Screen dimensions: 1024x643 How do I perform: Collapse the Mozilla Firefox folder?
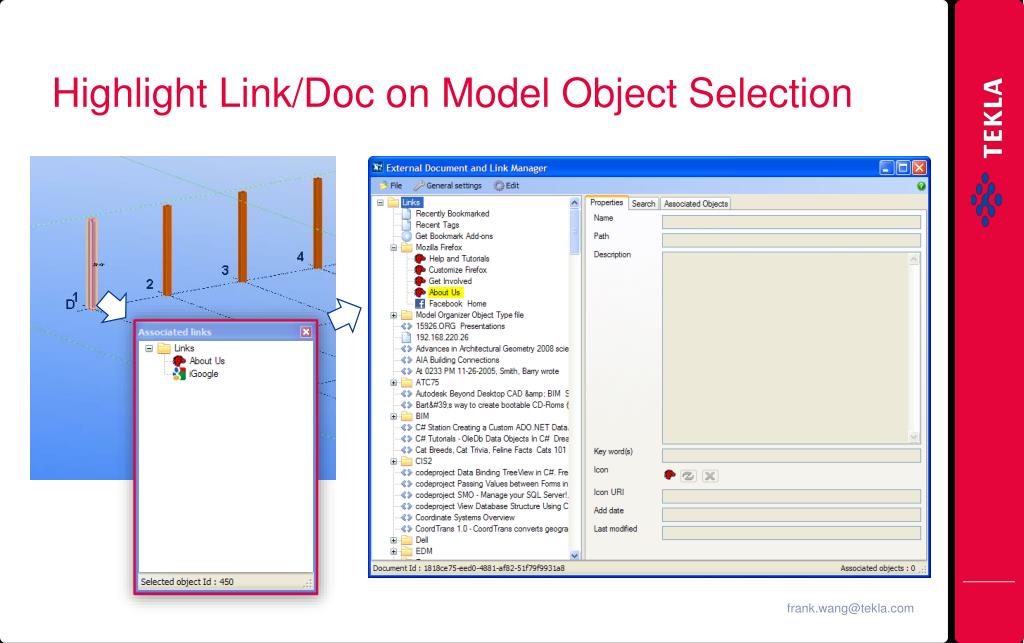[x=394, y=247]
